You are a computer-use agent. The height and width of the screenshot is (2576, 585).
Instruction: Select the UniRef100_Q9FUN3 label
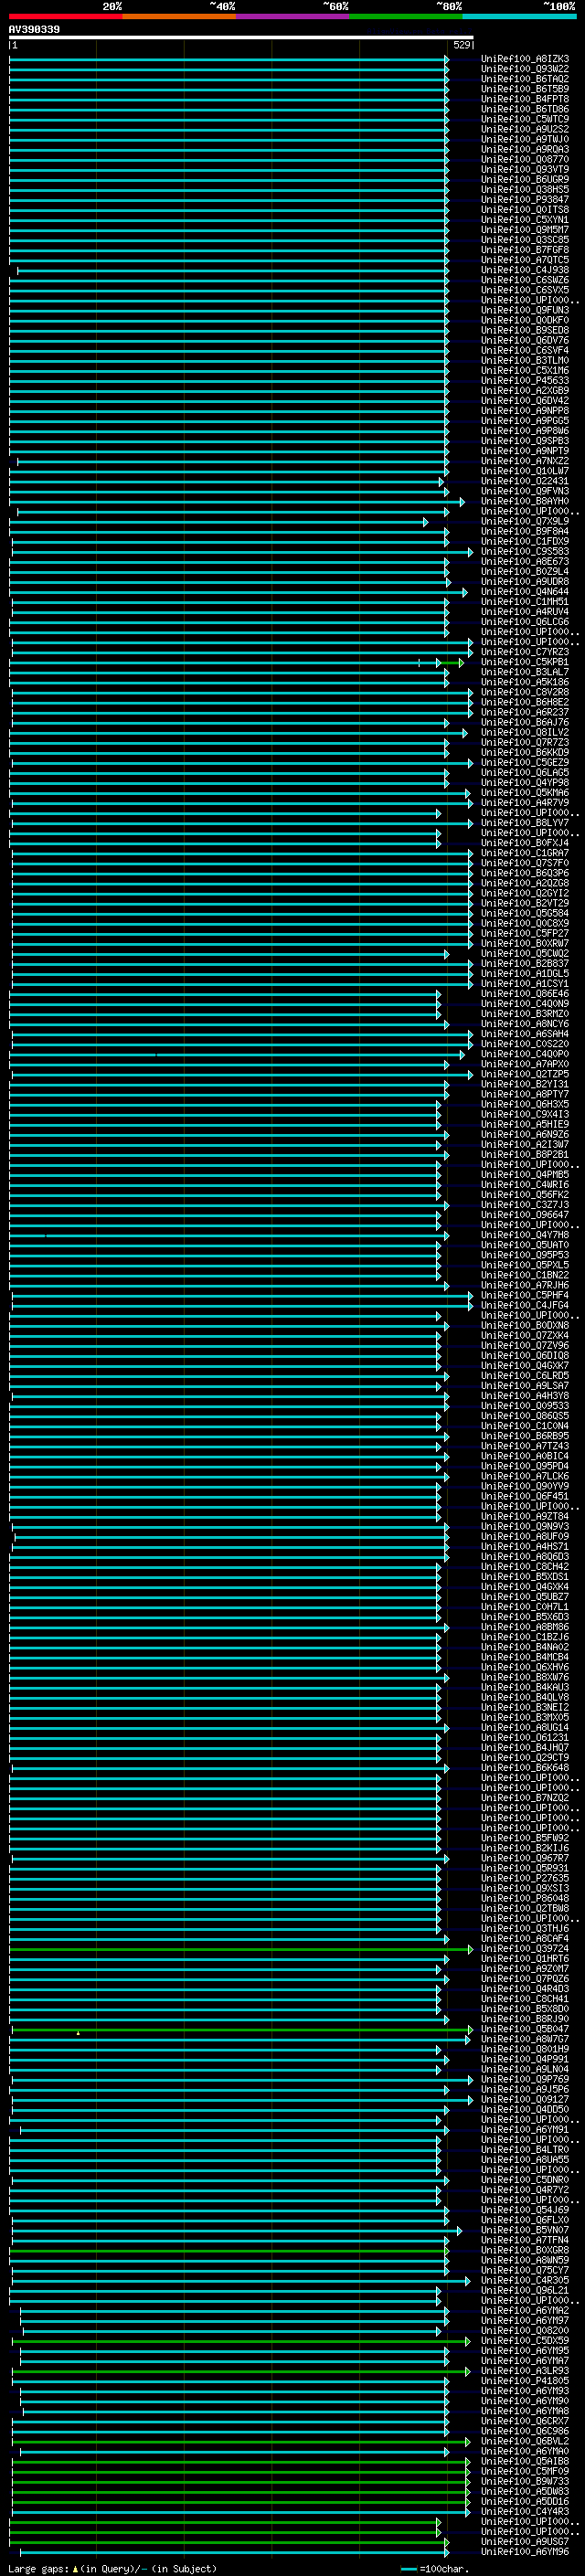click(525, 310)
